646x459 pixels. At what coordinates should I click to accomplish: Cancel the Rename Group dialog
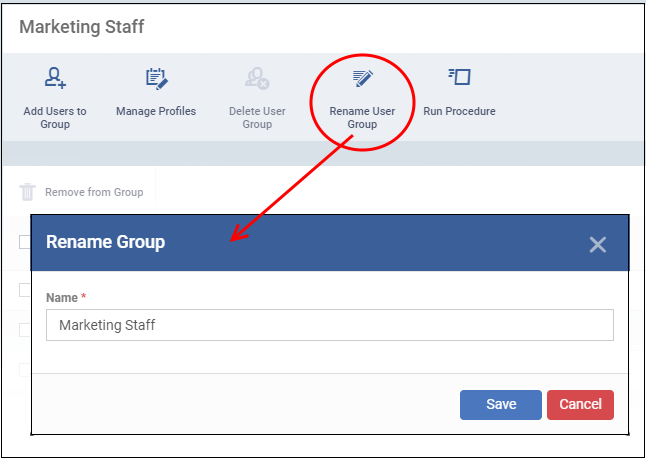[580, 405]
